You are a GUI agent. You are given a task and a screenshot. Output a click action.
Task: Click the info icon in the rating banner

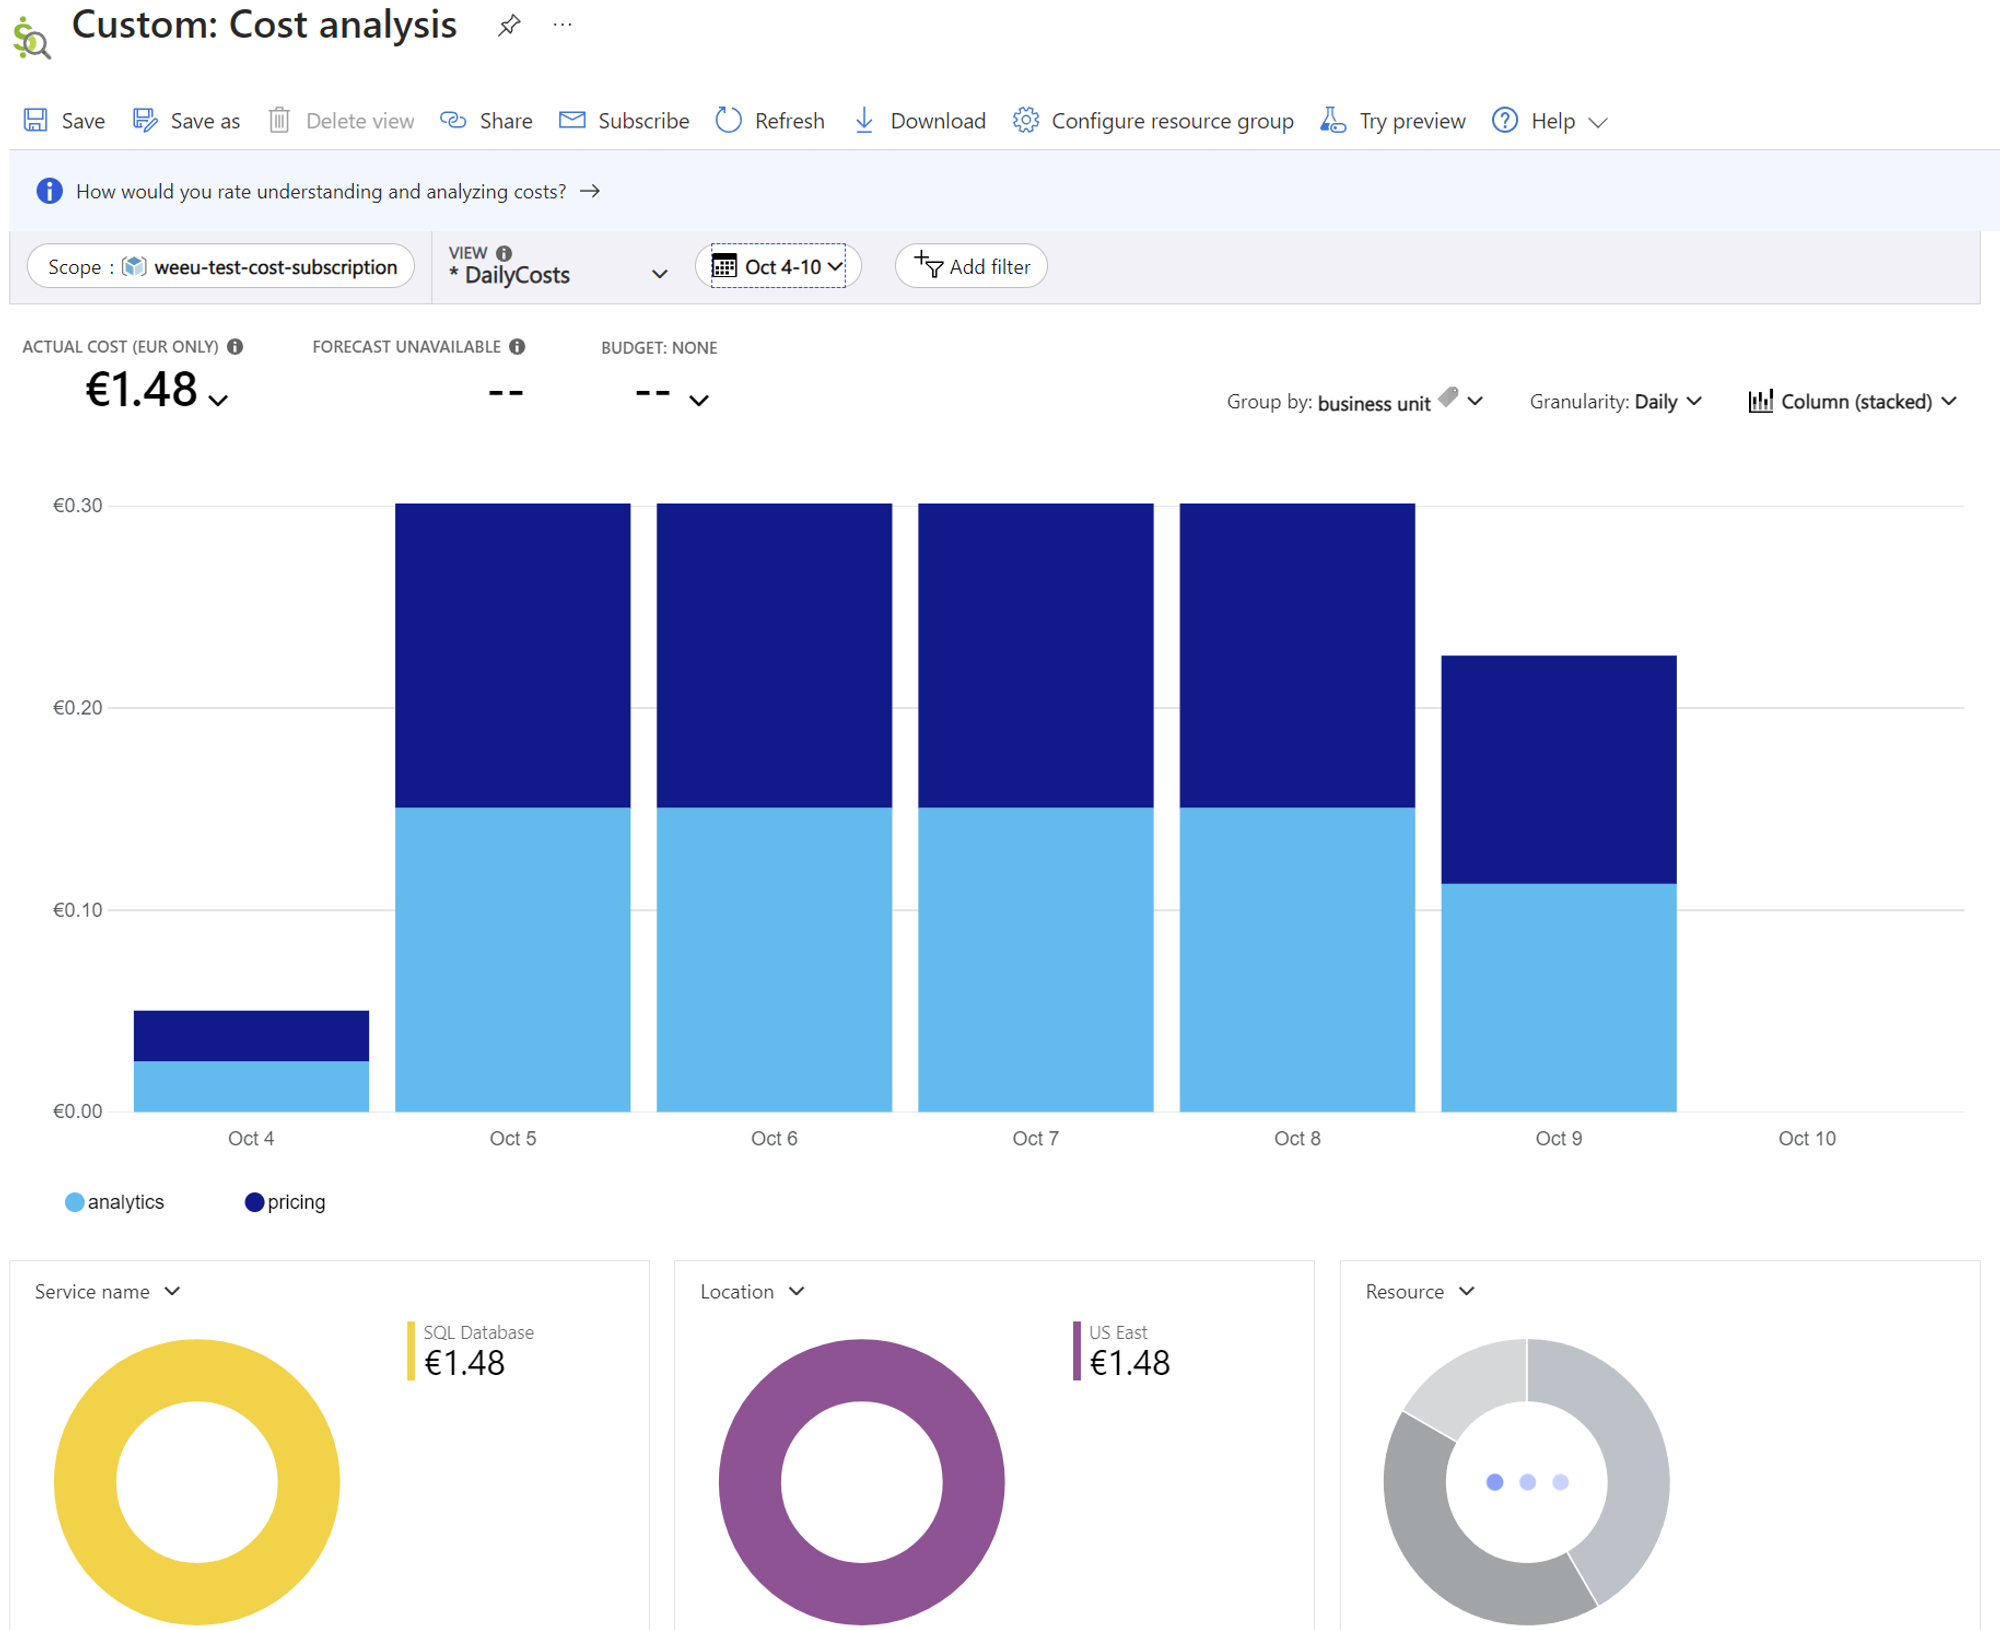tap(49, 191)
